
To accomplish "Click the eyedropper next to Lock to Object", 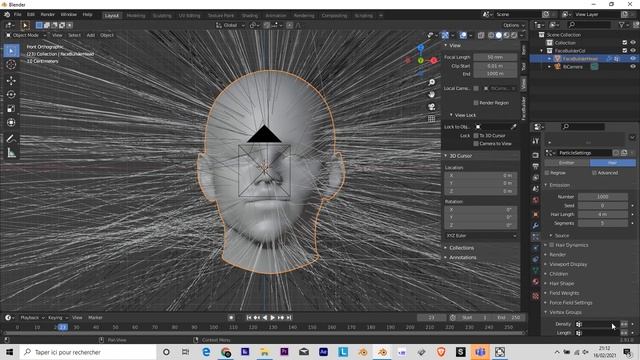I will [x=513, y=127].
